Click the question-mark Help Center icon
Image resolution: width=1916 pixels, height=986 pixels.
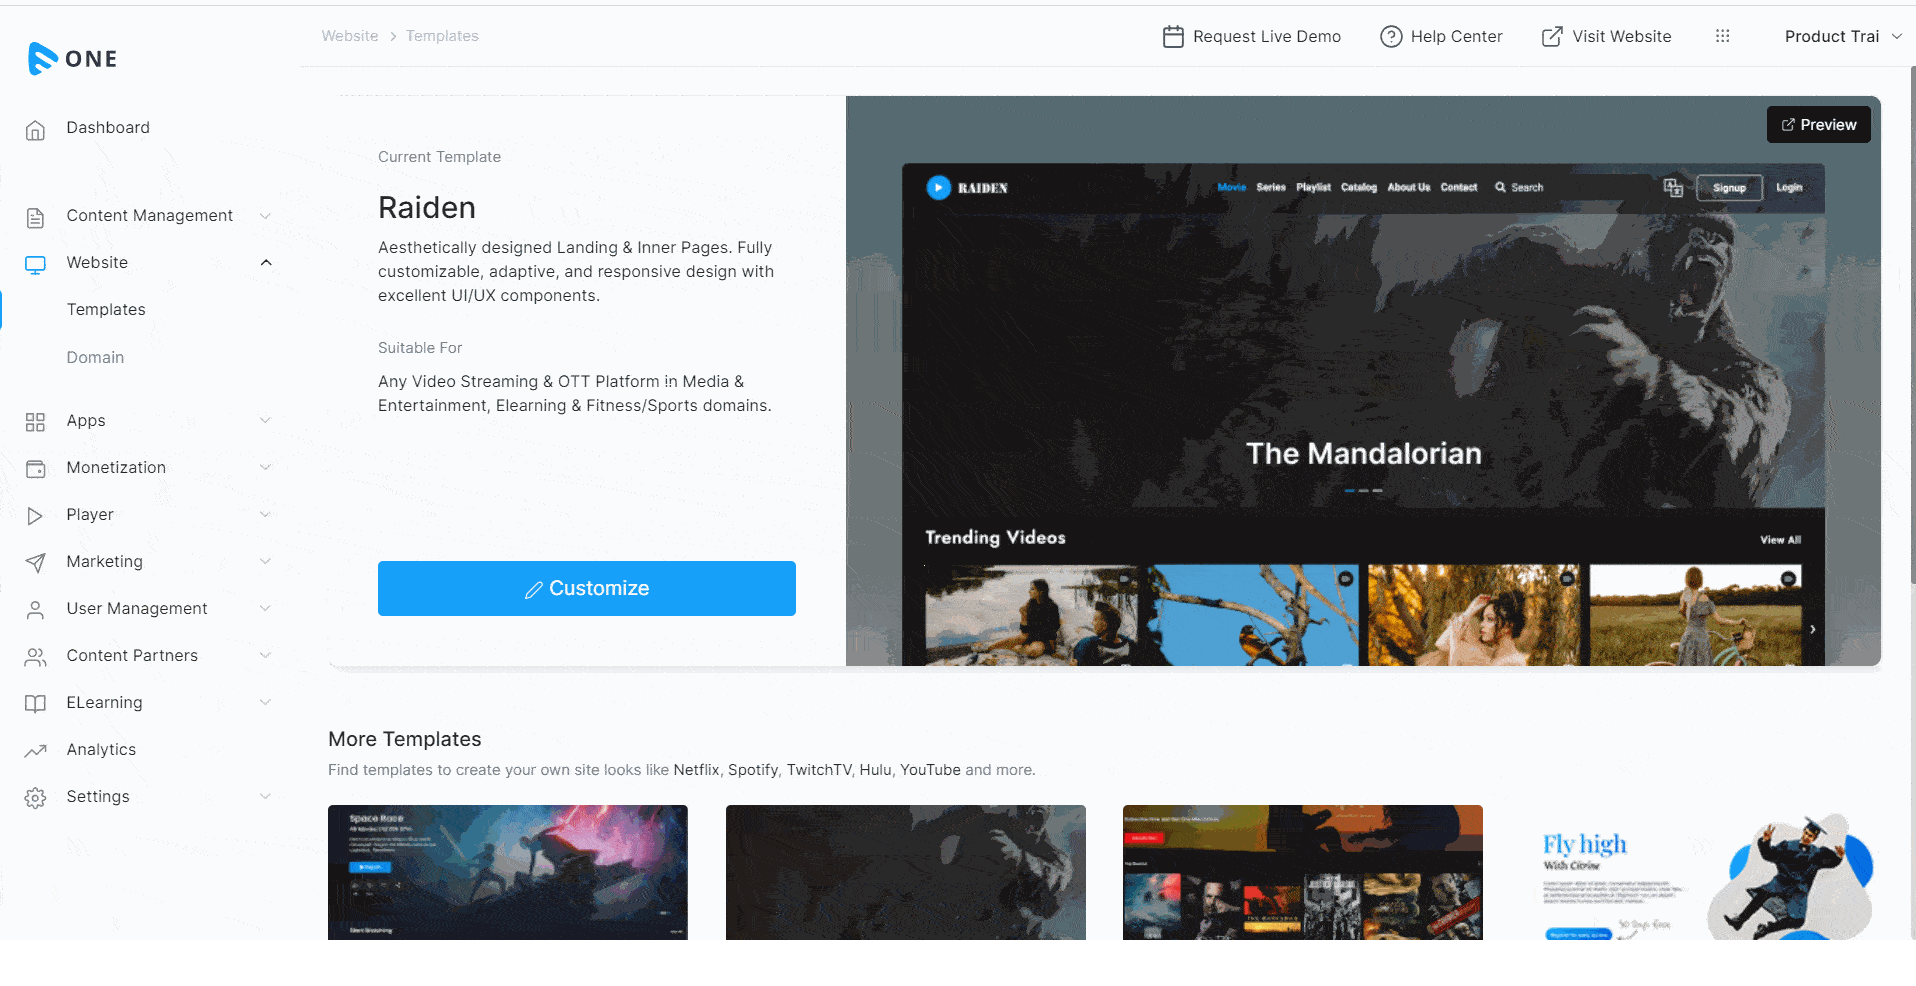(x=1391, y=37)
